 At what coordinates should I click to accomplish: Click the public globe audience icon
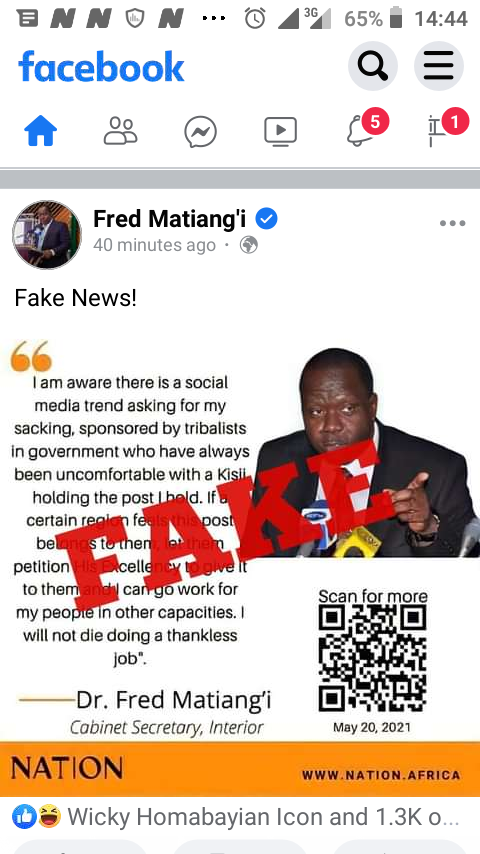(x=249, y=245)
